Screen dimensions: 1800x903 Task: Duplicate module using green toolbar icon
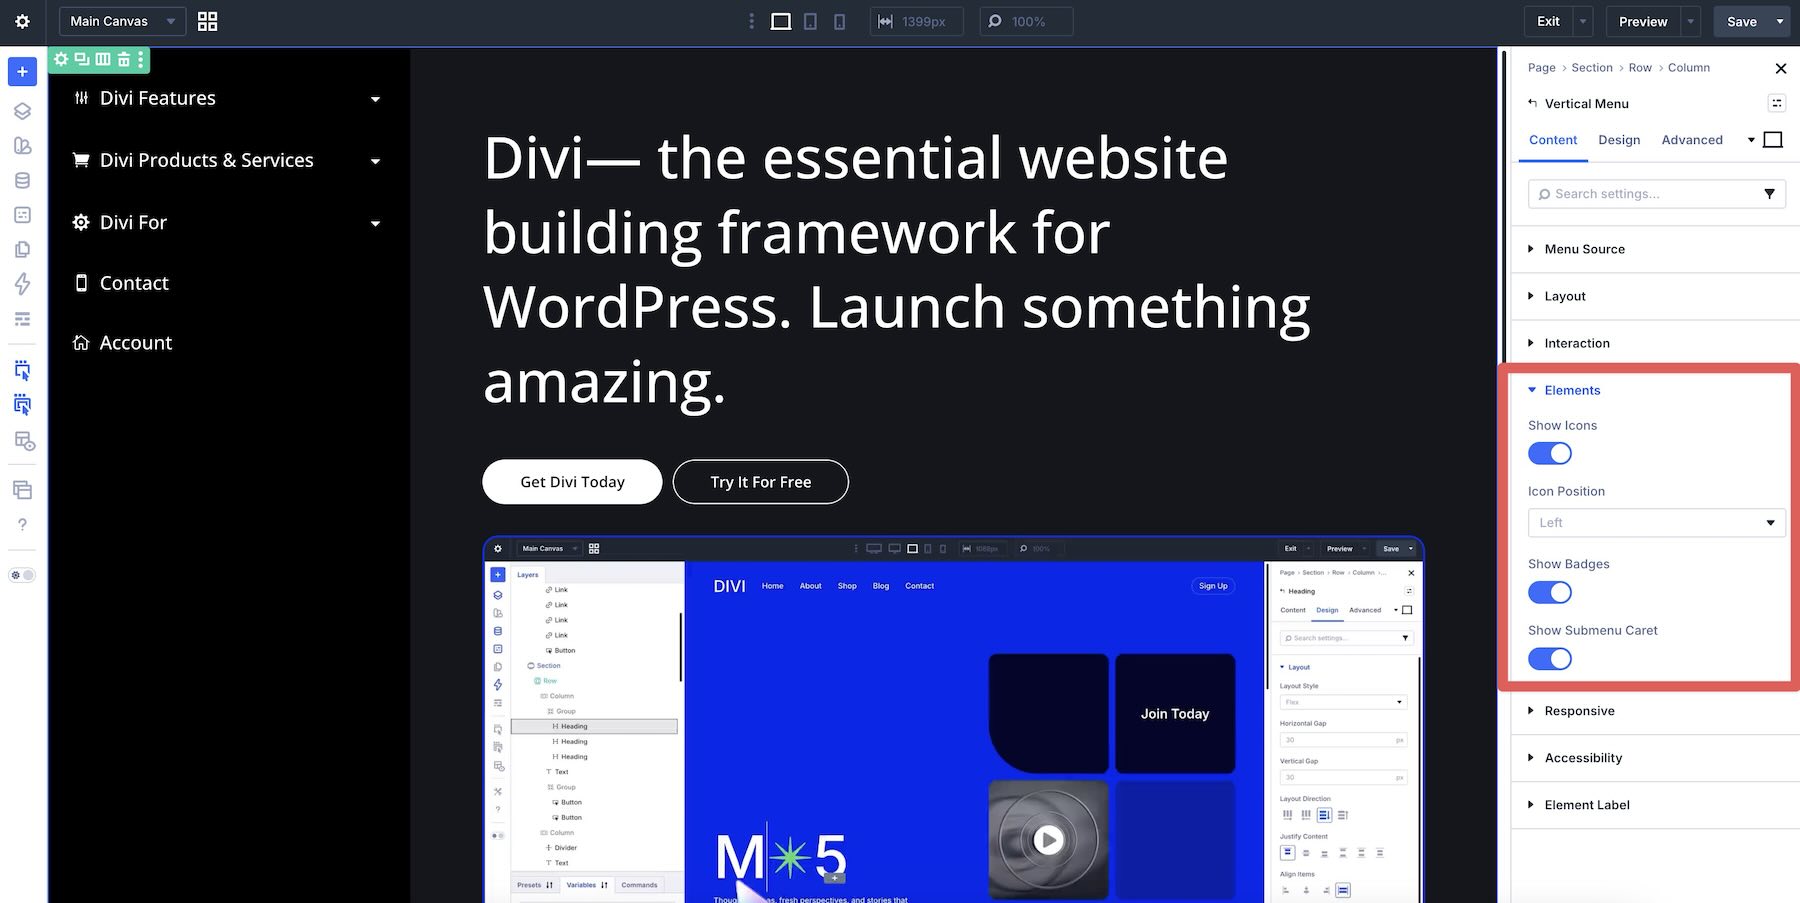(82, 59)
